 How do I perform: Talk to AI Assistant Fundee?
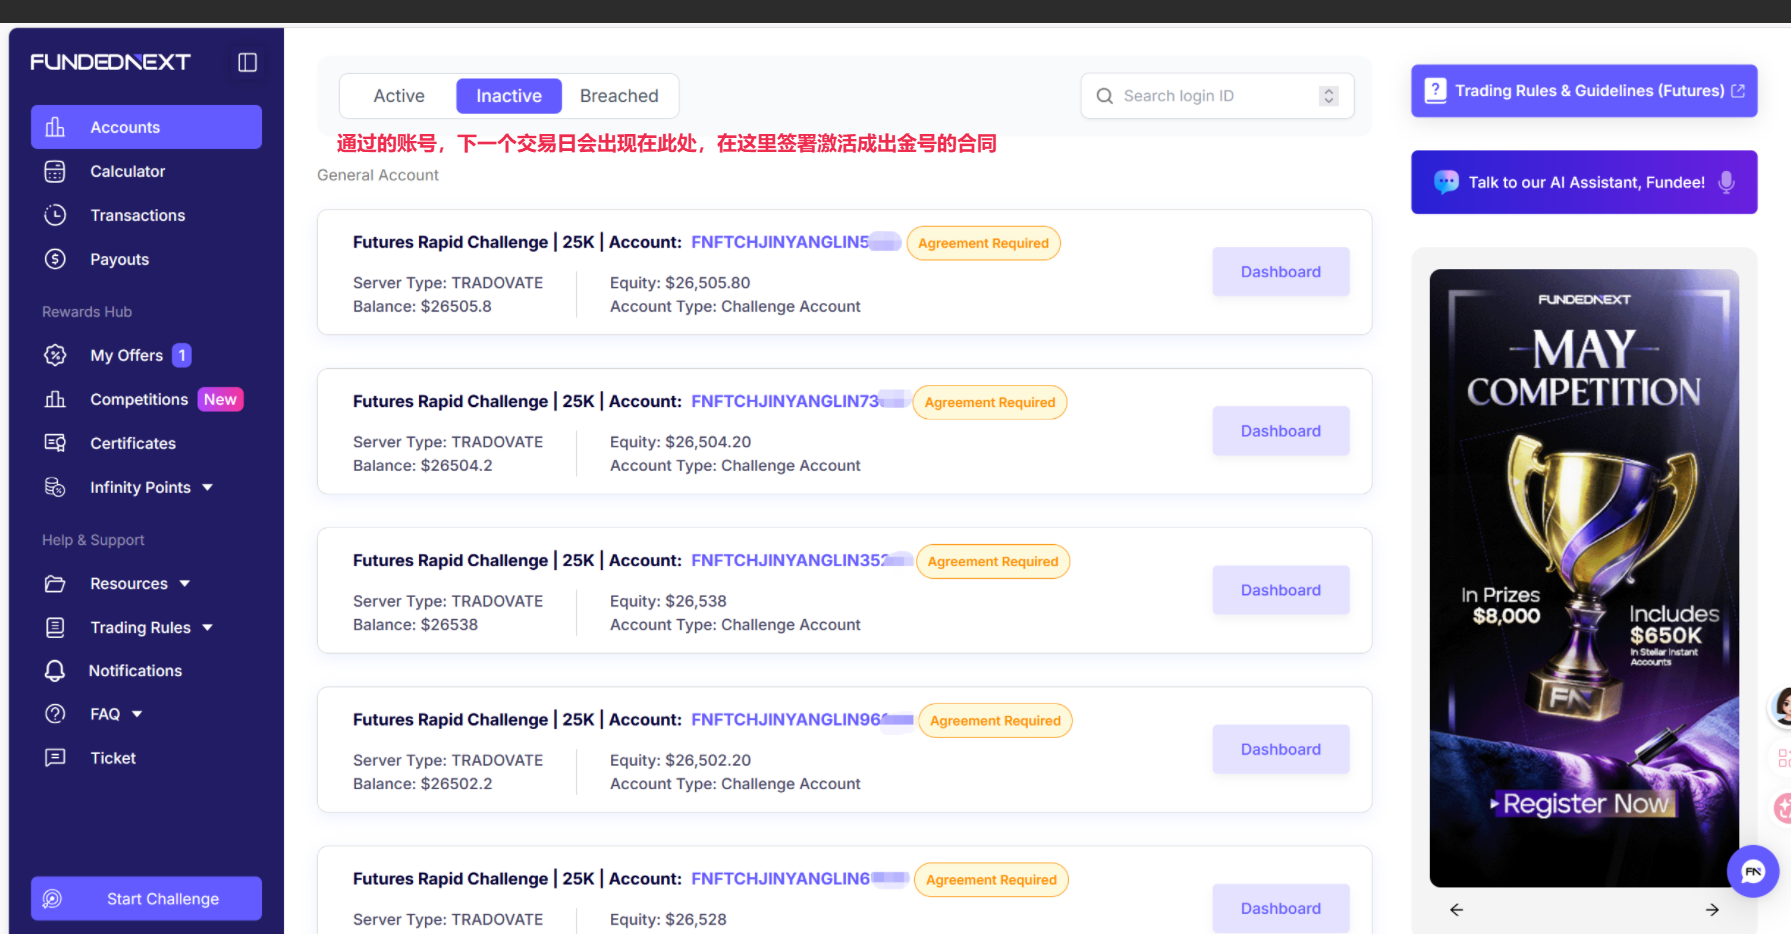click(x=1584, y=182)
